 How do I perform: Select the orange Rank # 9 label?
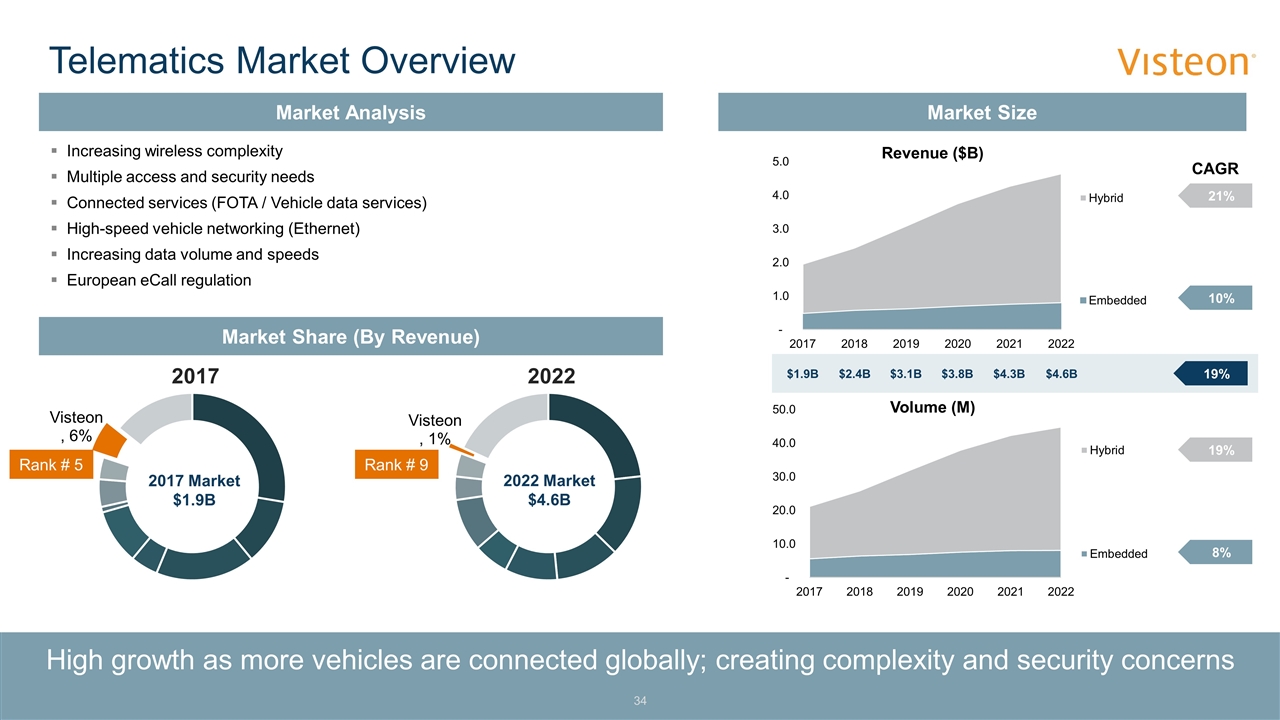pos(397,465)
